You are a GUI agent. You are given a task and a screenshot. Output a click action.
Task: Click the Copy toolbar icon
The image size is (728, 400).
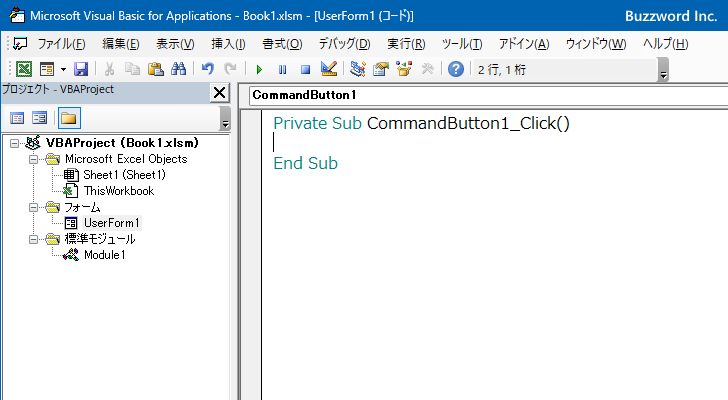[x=132, y=70]
